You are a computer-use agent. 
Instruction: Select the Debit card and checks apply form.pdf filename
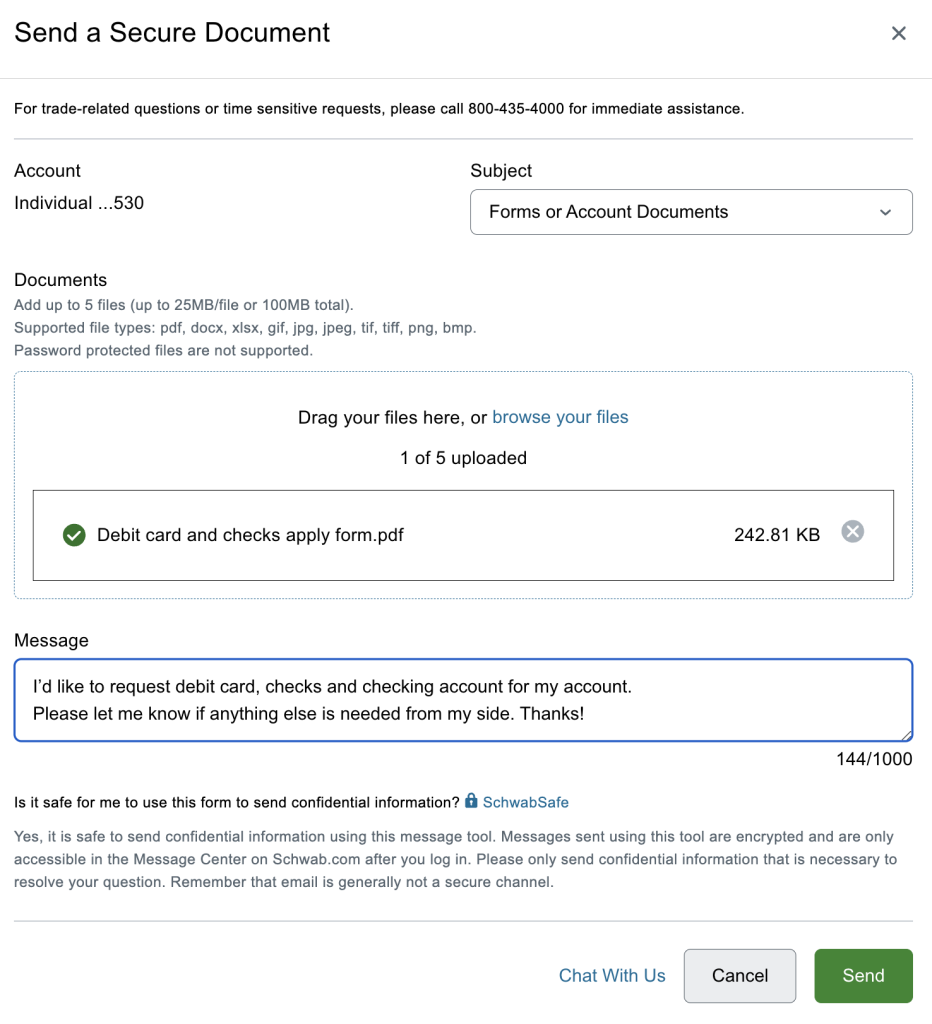click(250, 535)
